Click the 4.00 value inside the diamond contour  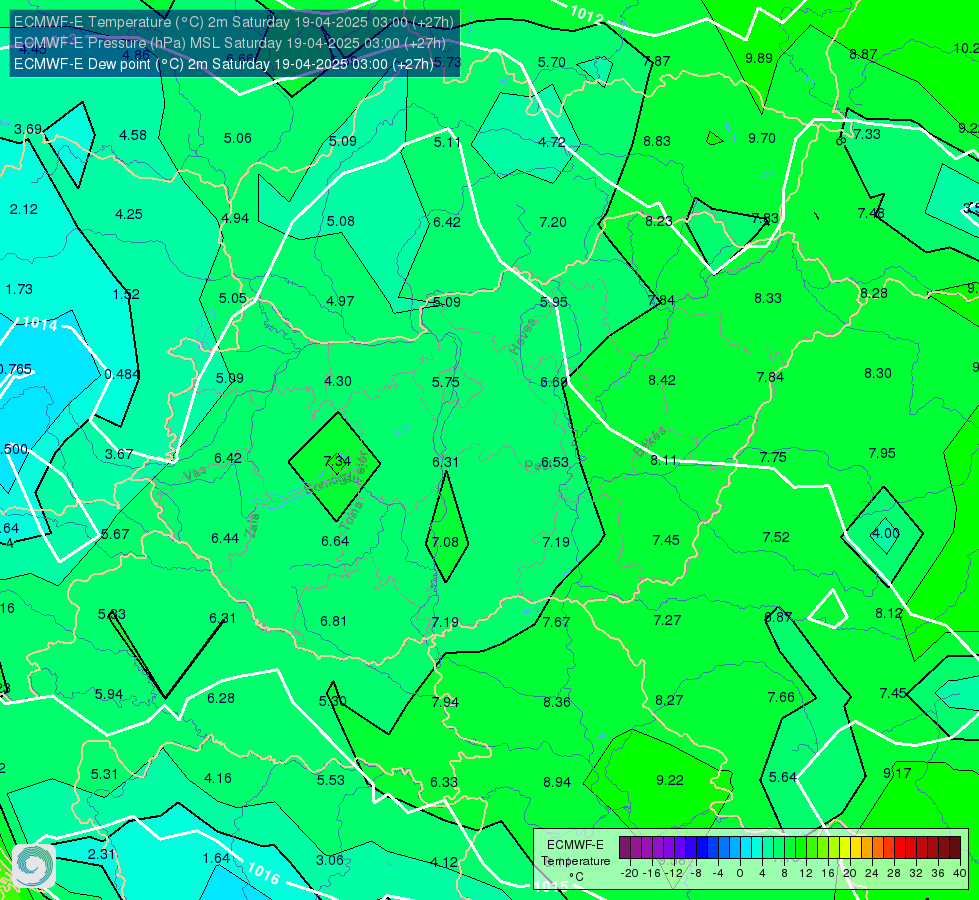coord(885,533)
